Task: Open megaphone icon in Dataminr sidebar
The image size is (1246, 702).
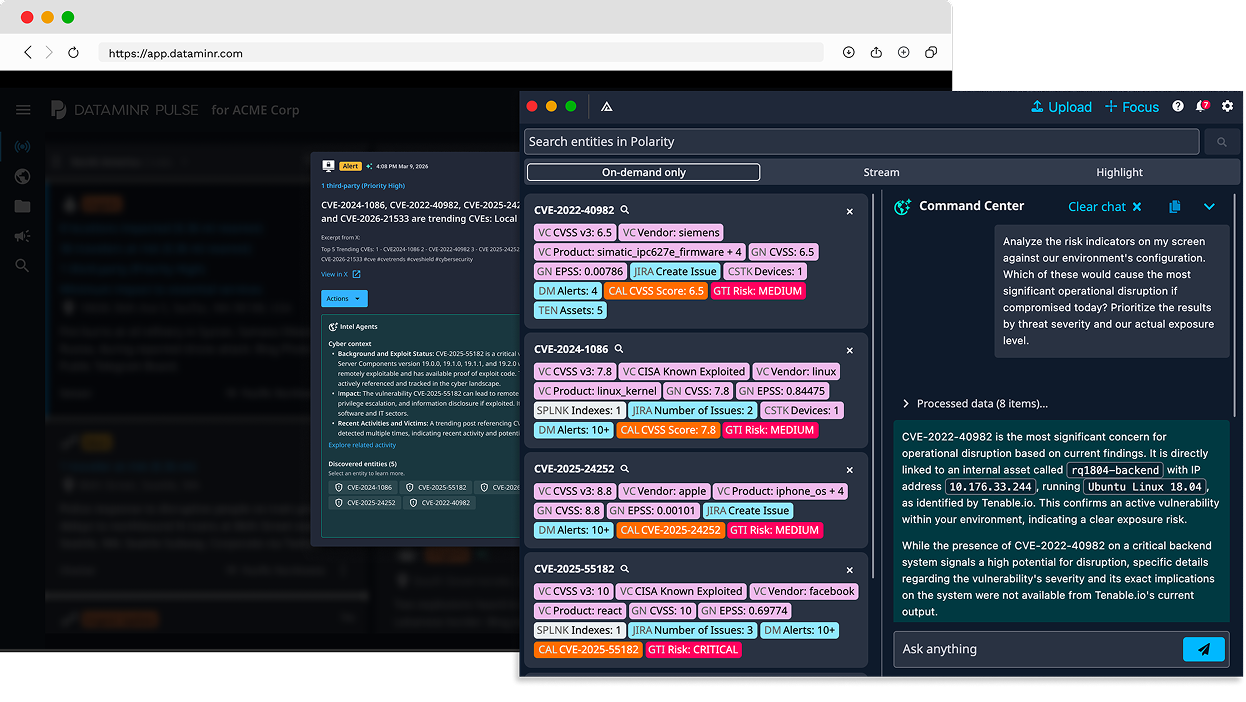Action: pyautogui.click(x=23, y=236)
